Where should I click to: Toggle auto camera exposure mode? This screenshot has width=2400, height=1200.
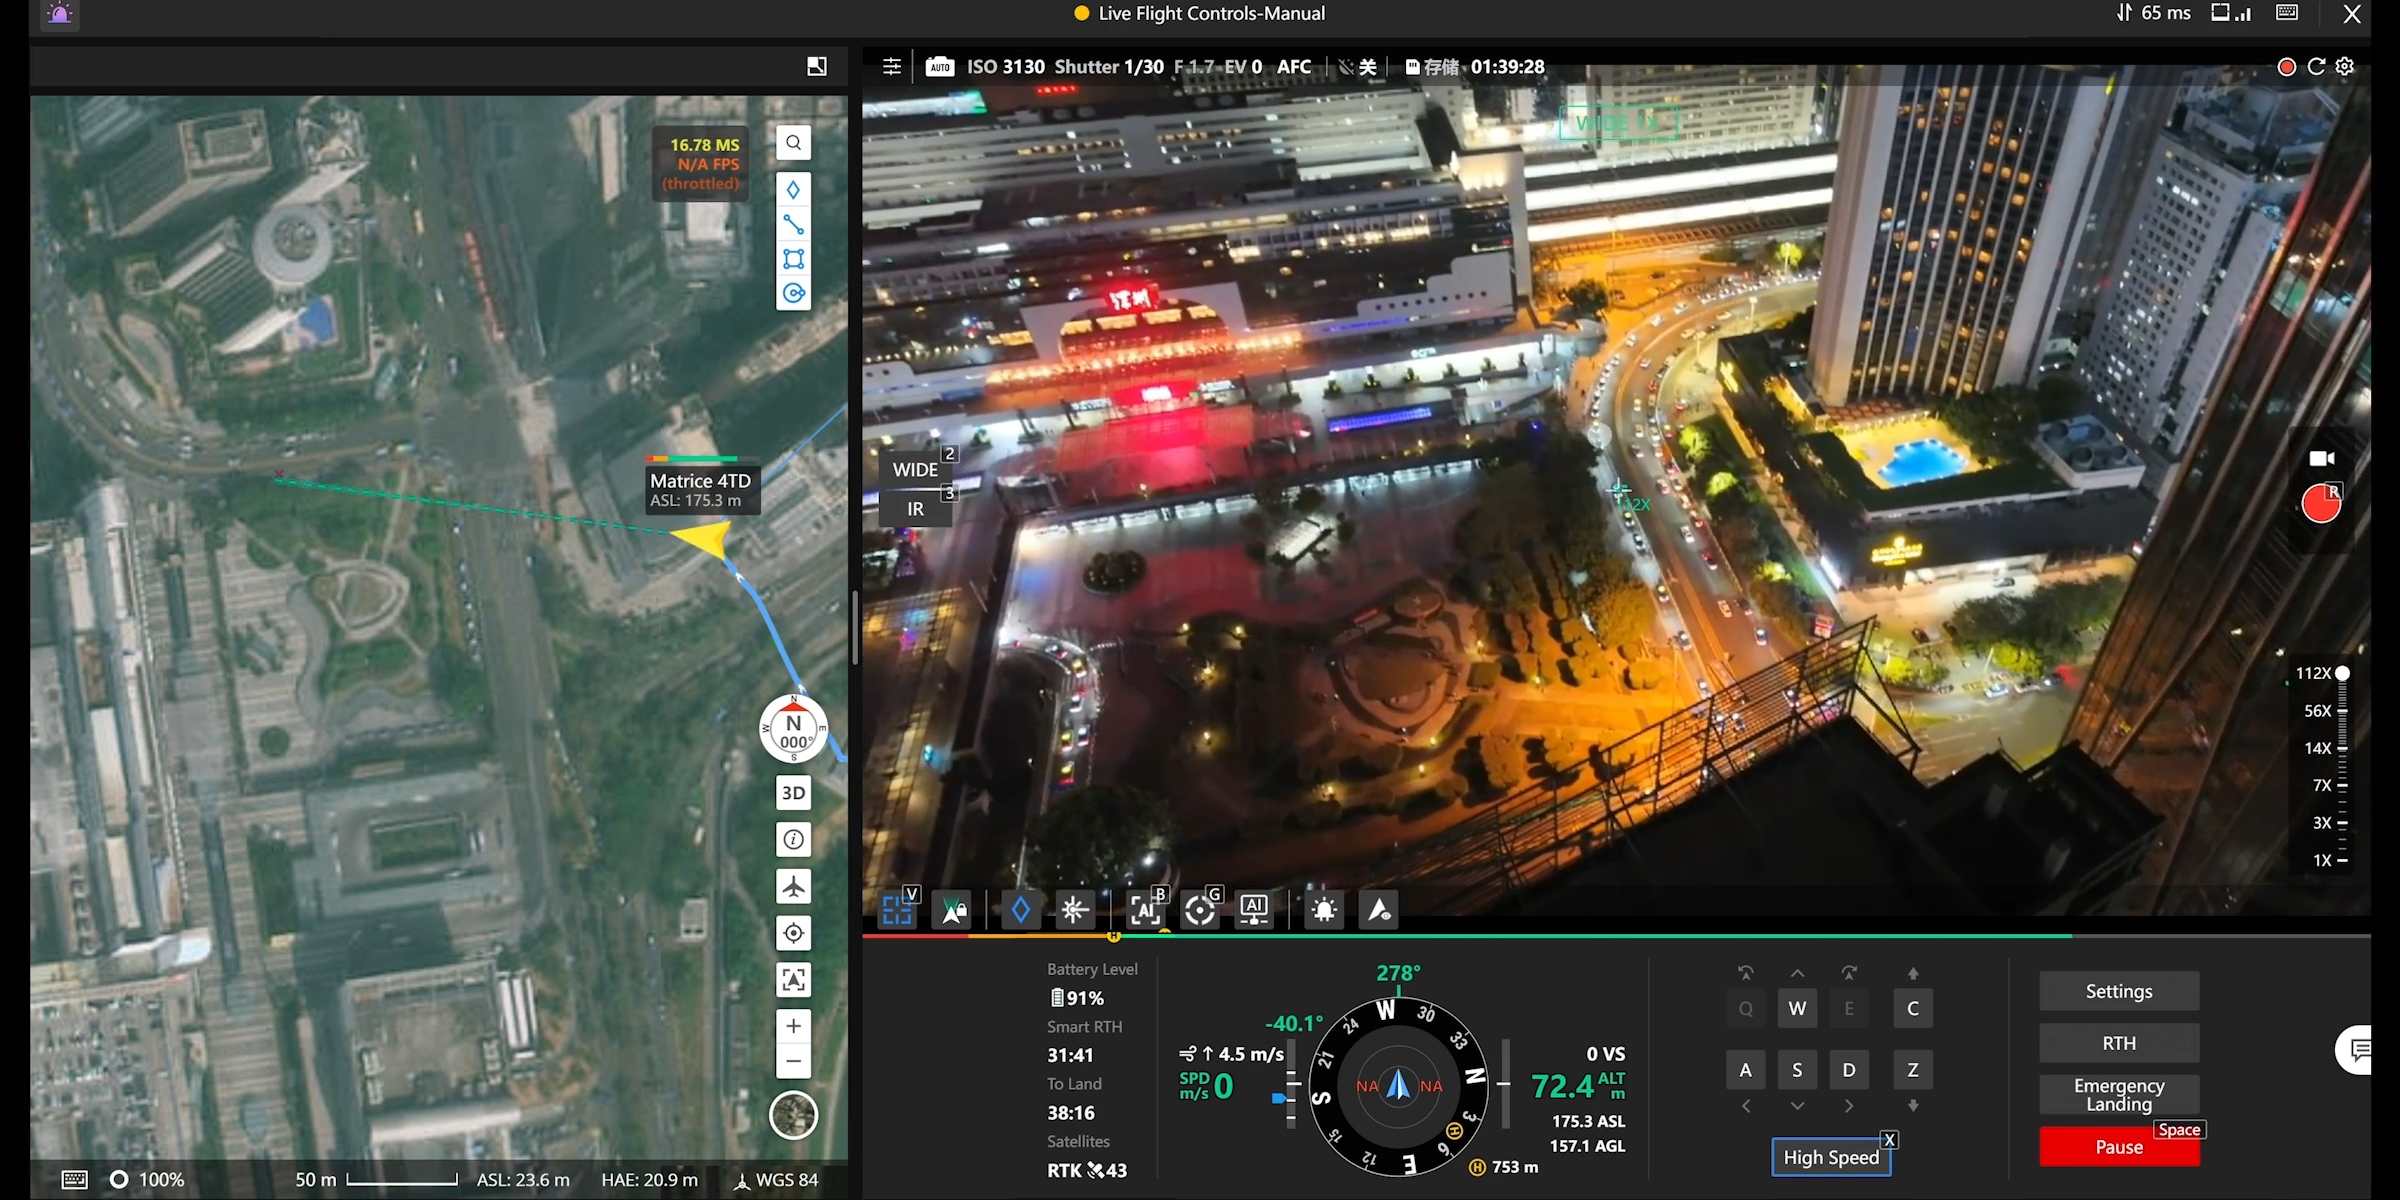(x=939, y=66)
